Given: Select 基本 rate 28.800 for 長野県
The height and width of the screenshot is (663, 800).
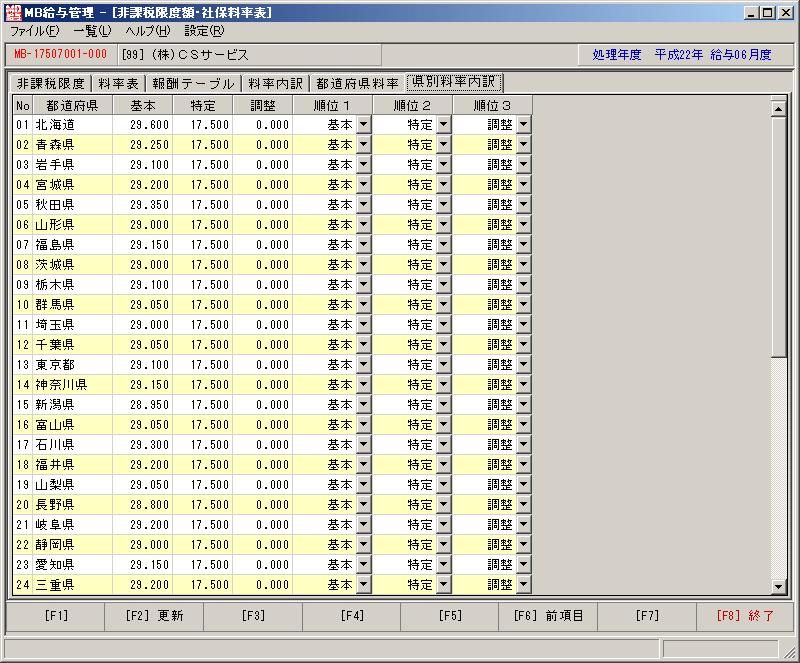Looking at the screenshot, I should coord(142,504).
